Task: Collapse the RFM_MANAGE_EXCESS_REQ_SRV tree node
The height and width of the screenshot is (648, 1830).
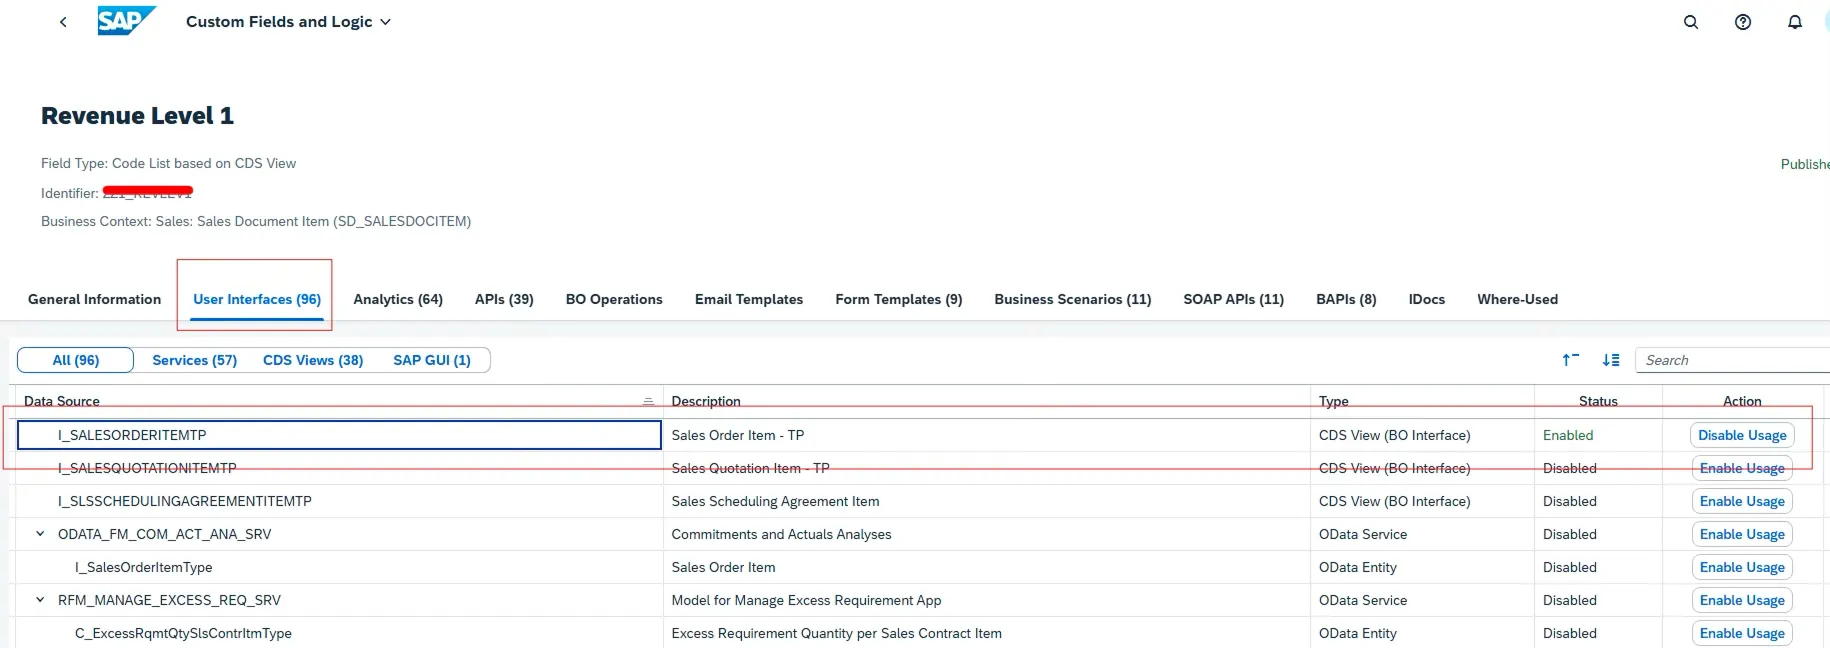Action: [40, 600]
